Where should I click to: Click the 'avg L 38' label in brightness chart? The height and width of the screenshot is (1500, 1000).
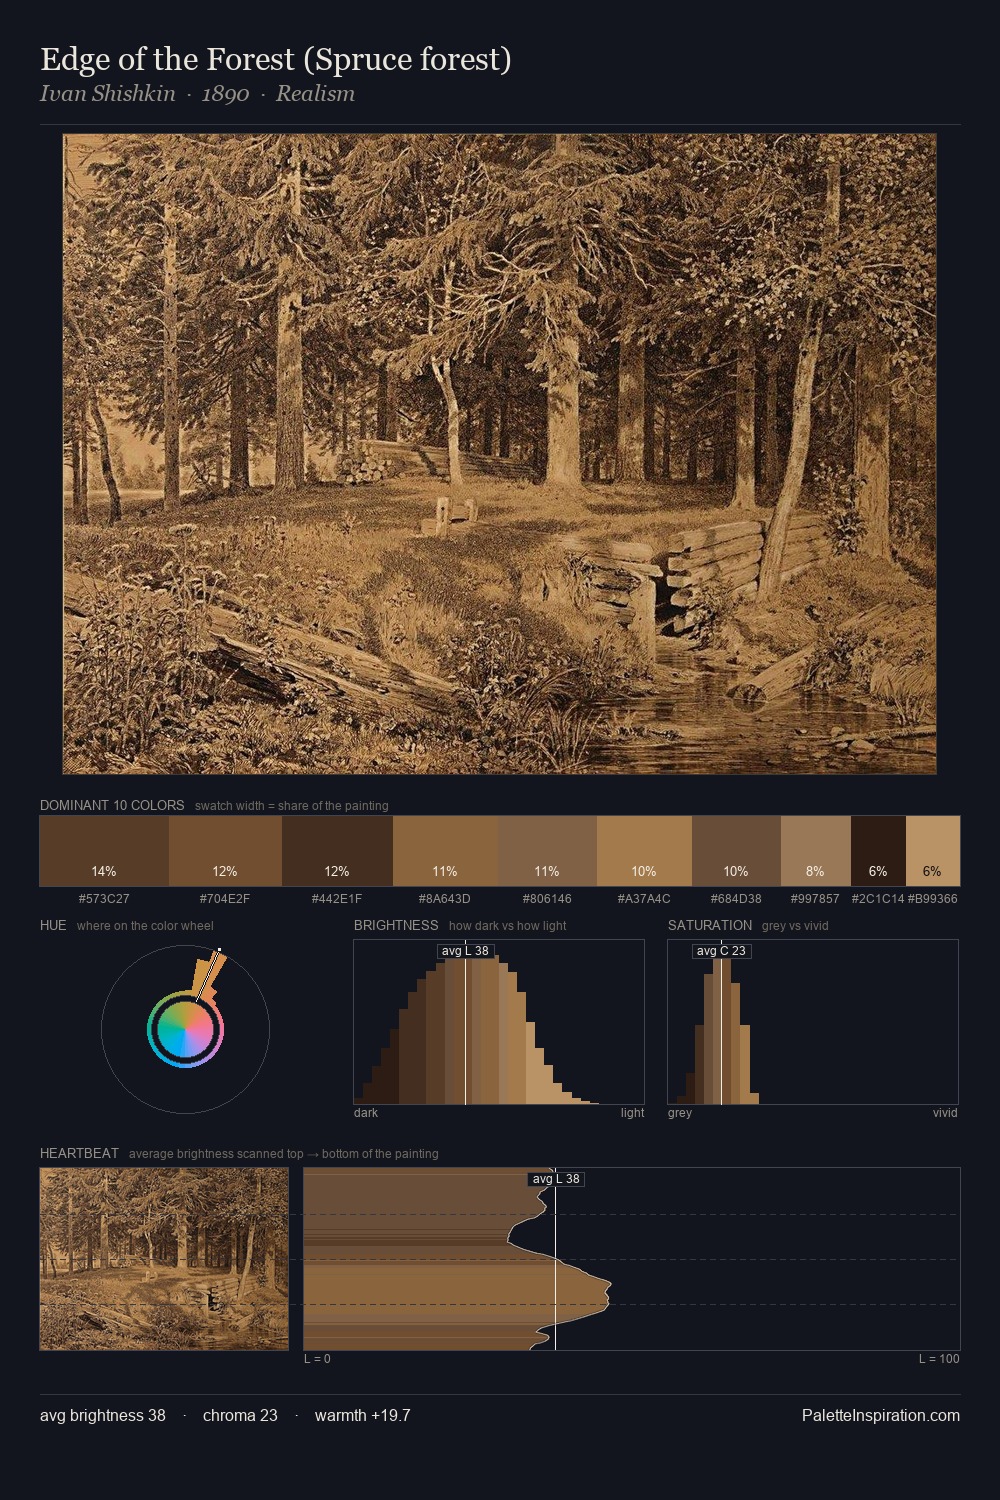pyautogui.click(x=466, y=951)
